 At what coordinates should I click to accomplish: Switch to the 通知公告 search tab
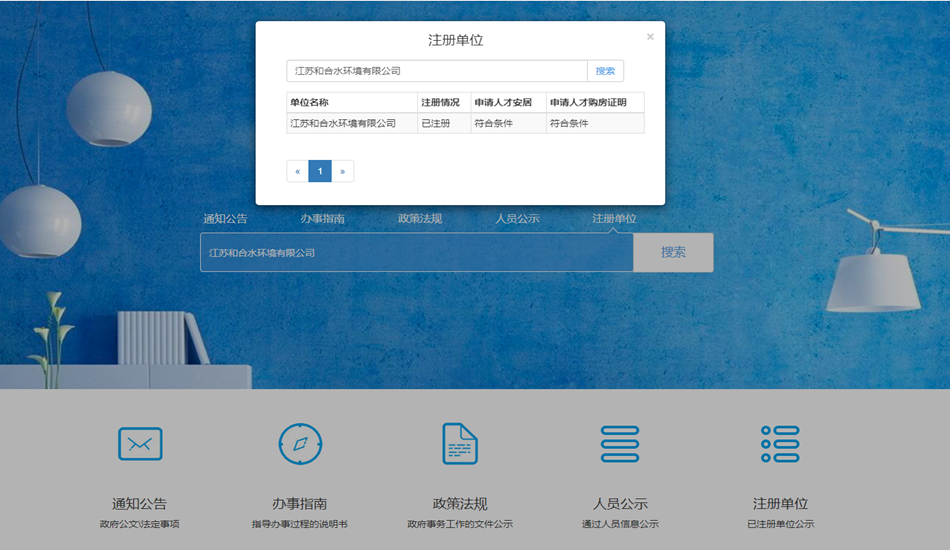click(225, 219)
